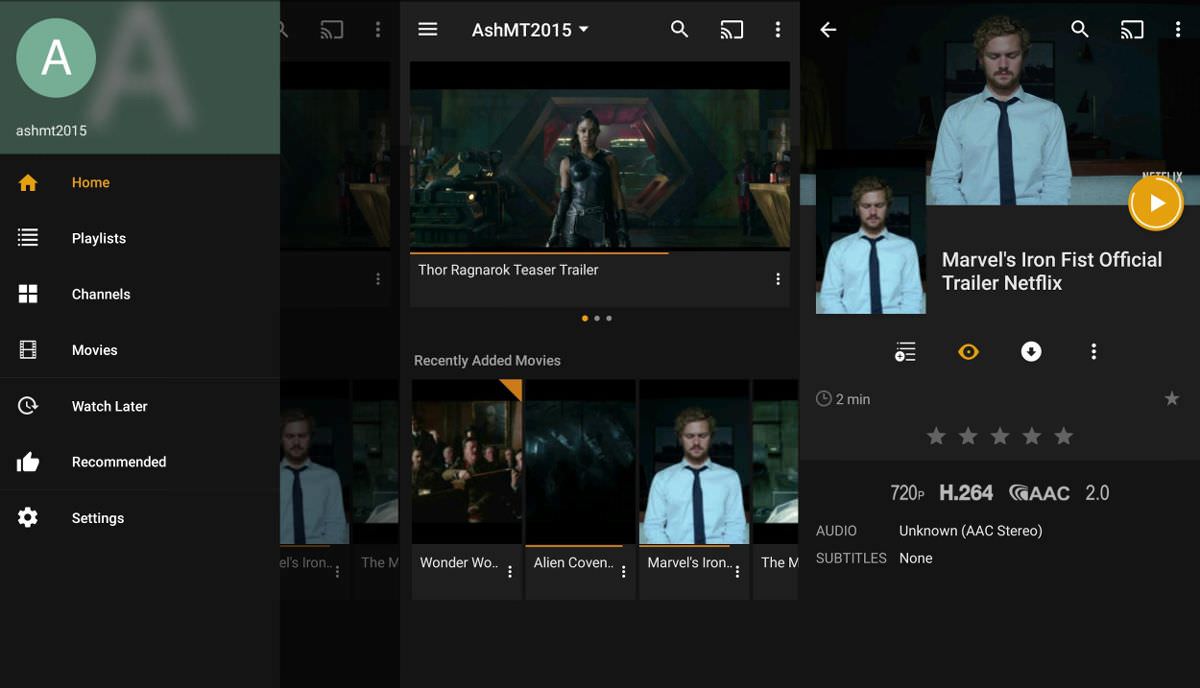Image resolution: width=1200 pixels, height=688 pixels.
Task: Click the Recently Added Movies heading
Action: 487,361
